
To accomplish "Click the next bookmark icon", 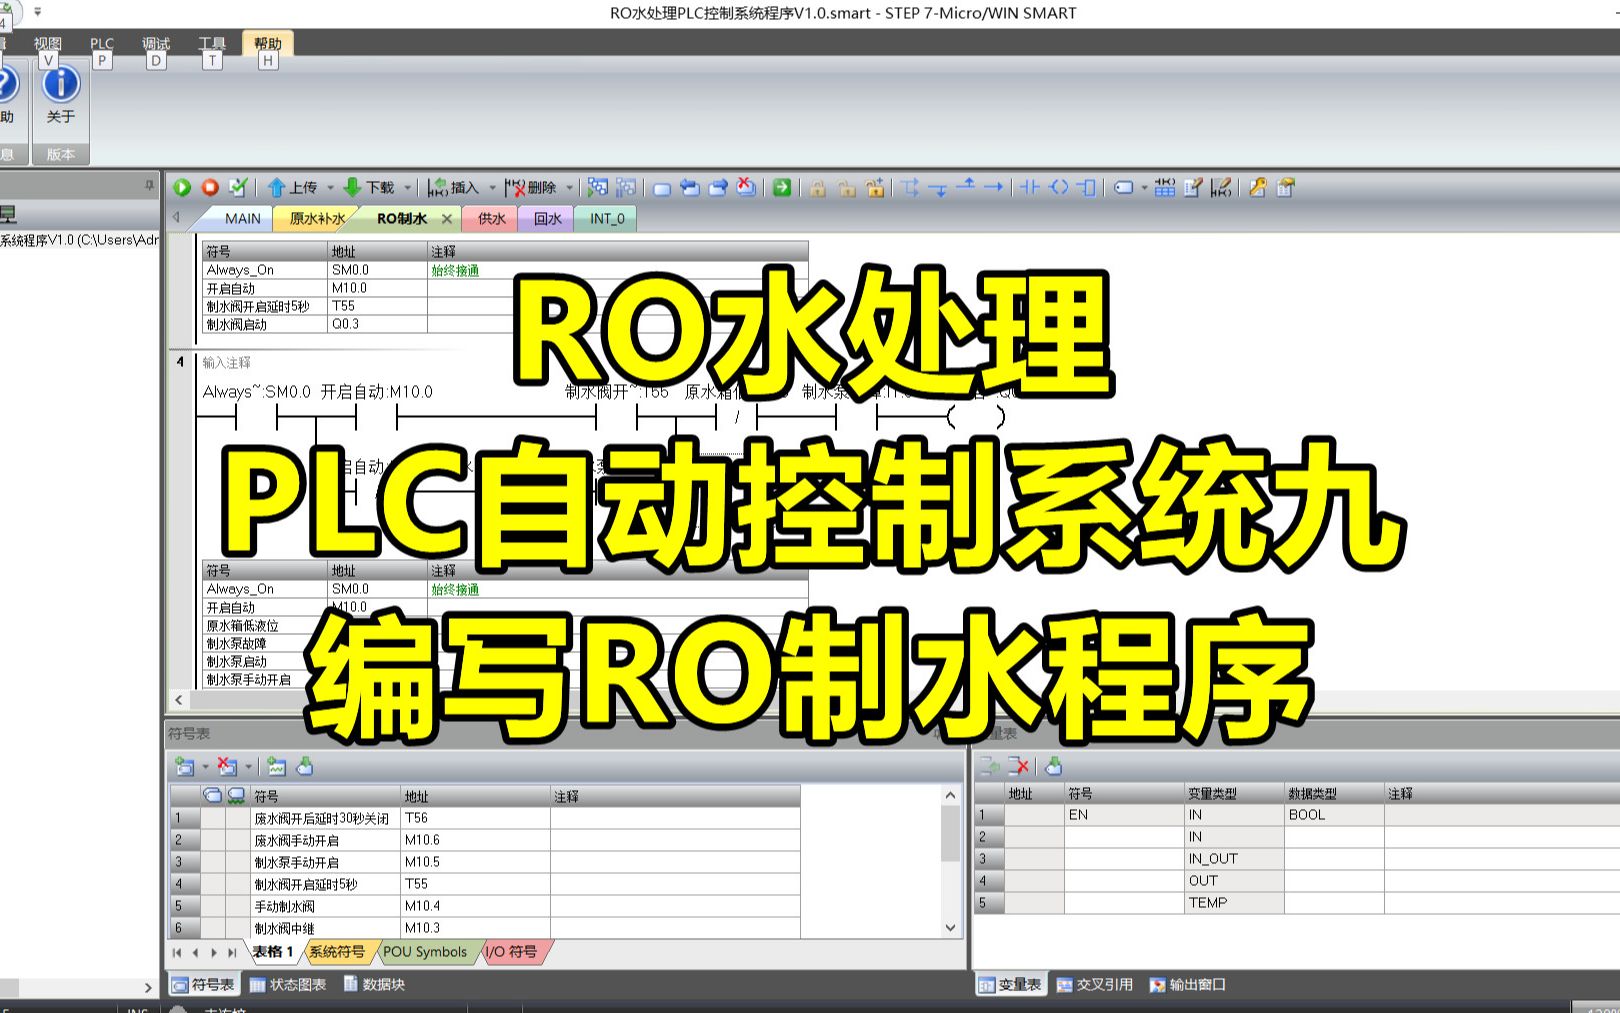I will (x=718, y=187).
